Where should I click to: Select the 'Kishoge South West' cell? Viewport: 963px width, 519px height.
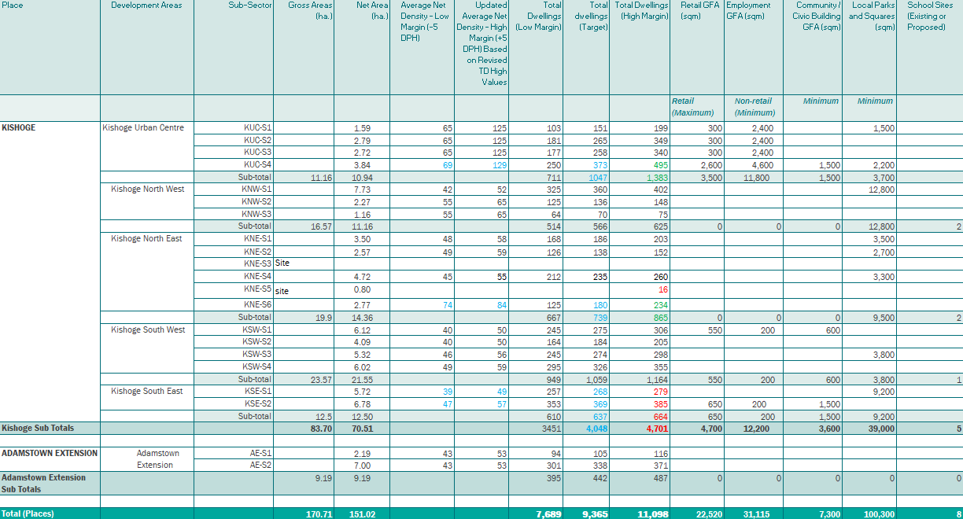(x=147, y=330)
